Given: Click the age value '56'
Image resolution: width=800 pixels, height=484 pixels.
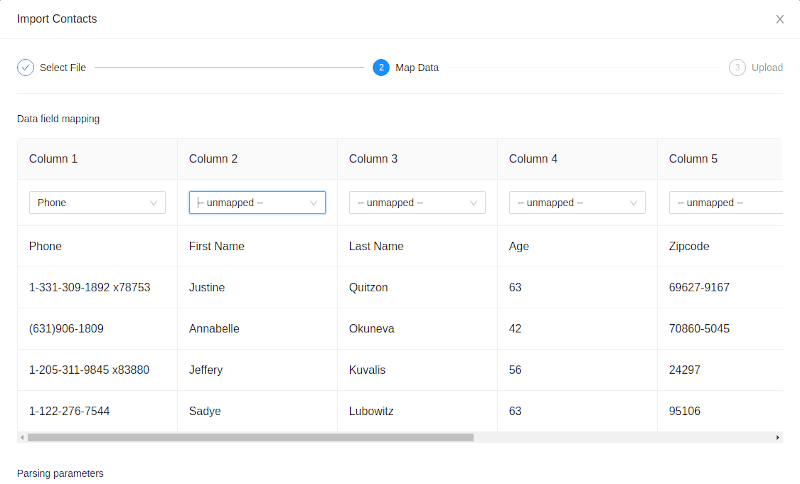Looking at the screenshot, I should click(515, 370).
